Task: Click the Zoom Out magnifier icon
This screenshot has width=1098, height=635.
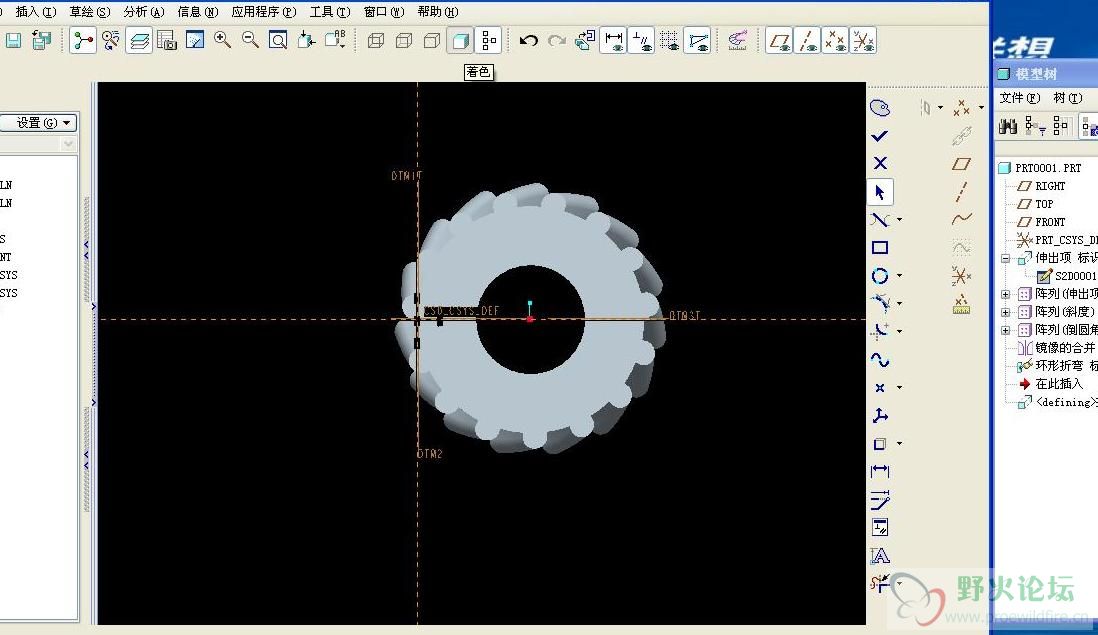Action: click(250, 41)
